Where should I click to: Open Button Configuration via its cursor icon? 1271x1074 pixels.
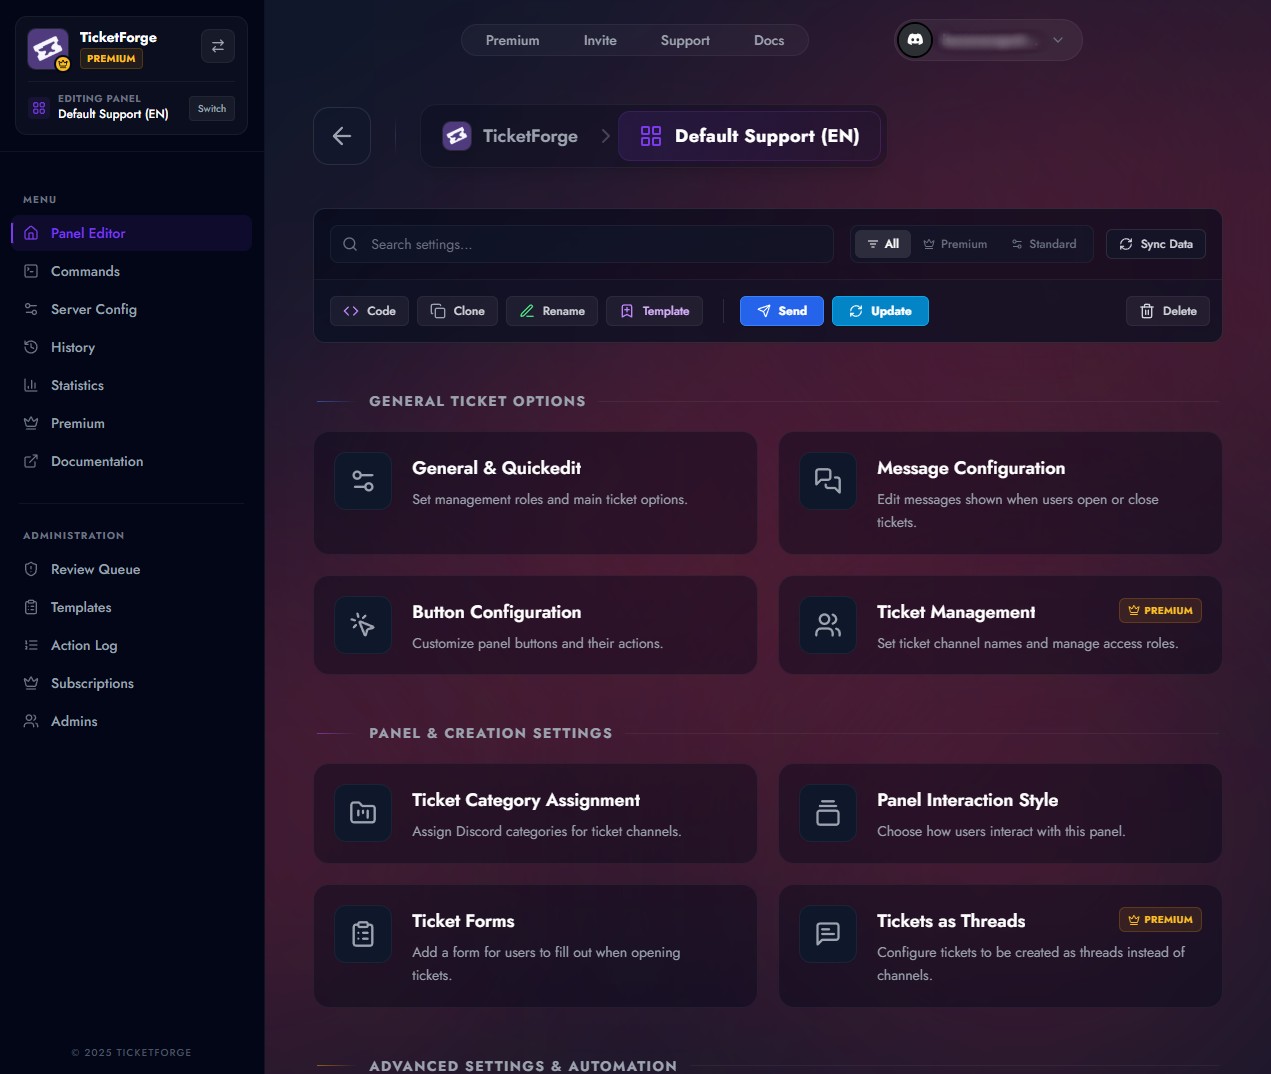[x=362, y=625]
